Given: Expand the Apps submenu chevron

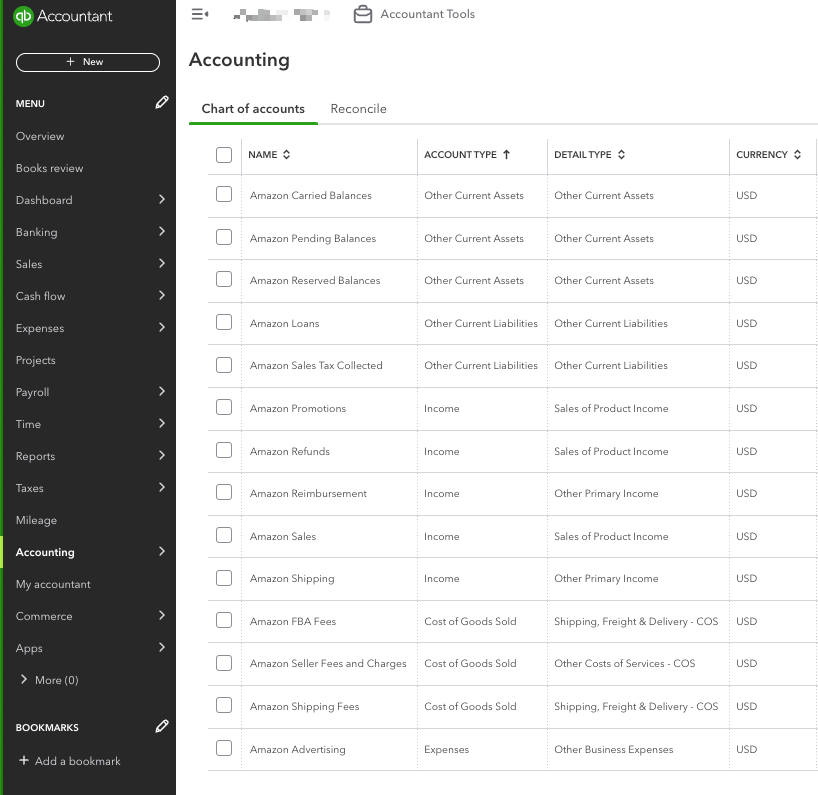Looking at the screenshot, I should click(x=162, y=647).
